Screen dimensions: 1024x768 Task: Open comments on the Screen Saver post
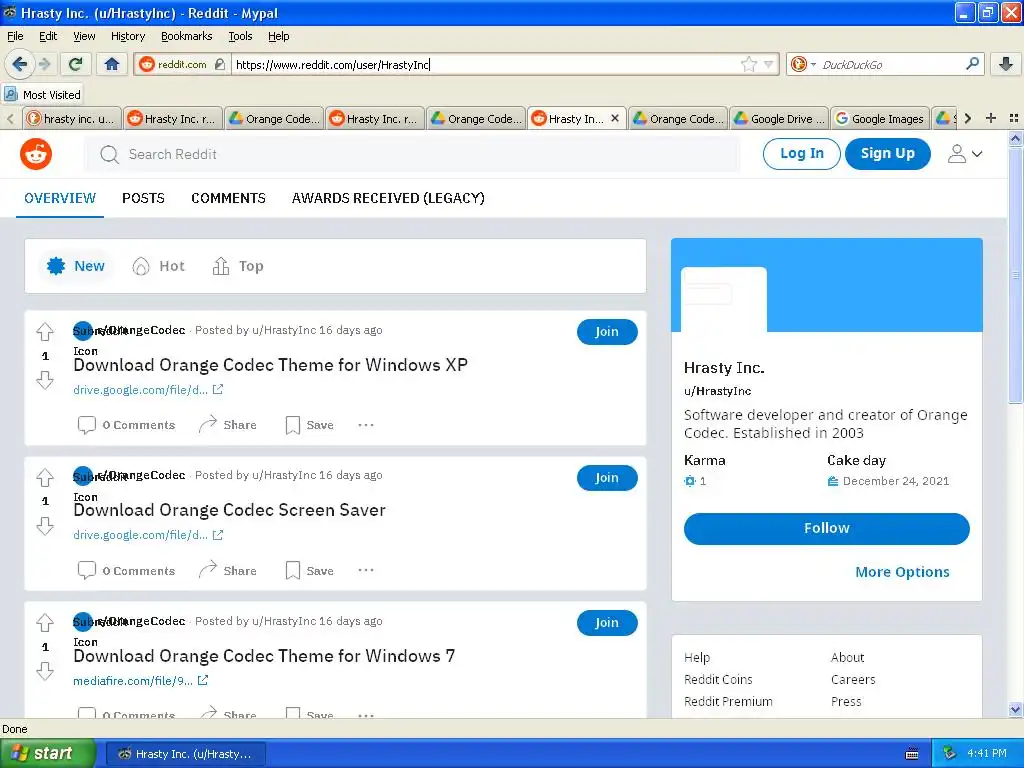point(127,571)
